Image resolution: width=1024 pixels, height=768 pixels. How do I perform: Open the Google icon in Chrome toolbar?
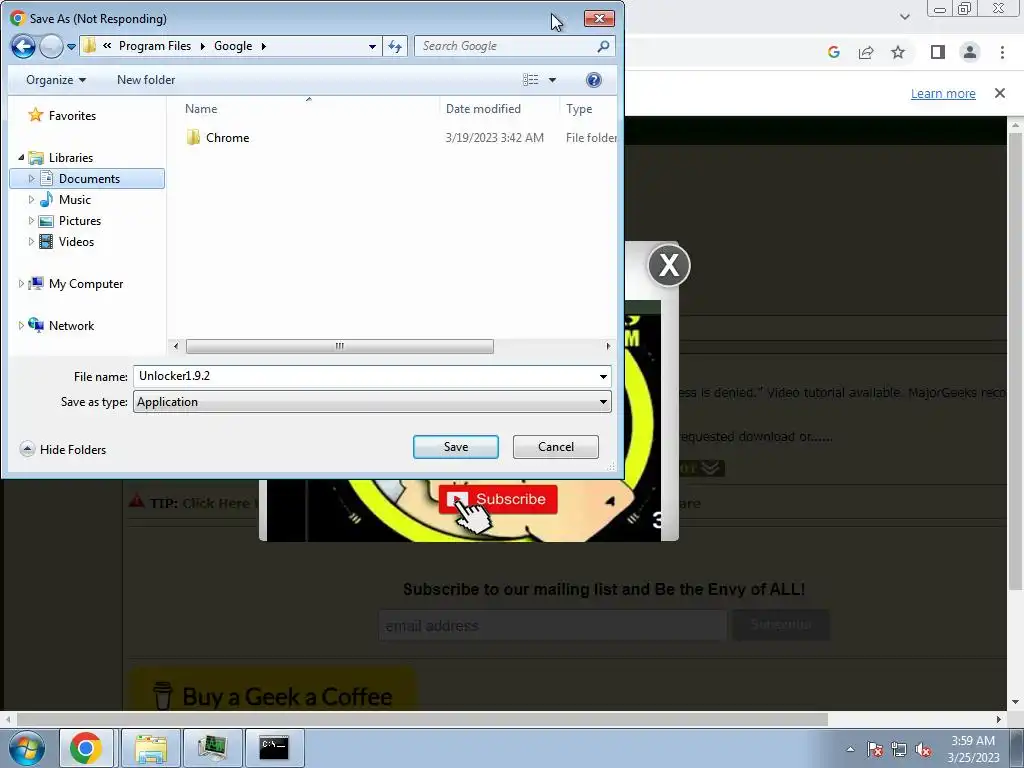(833, 52)
